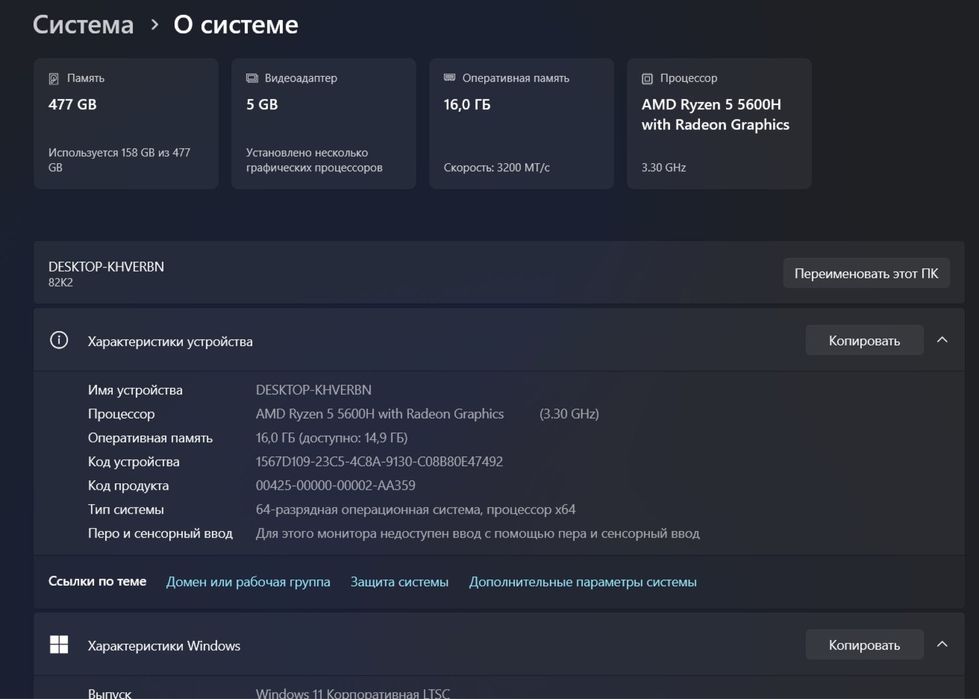979x699 pixels.
Task: Open the Память 477 GB card
Action: click(x=126, y=124)
